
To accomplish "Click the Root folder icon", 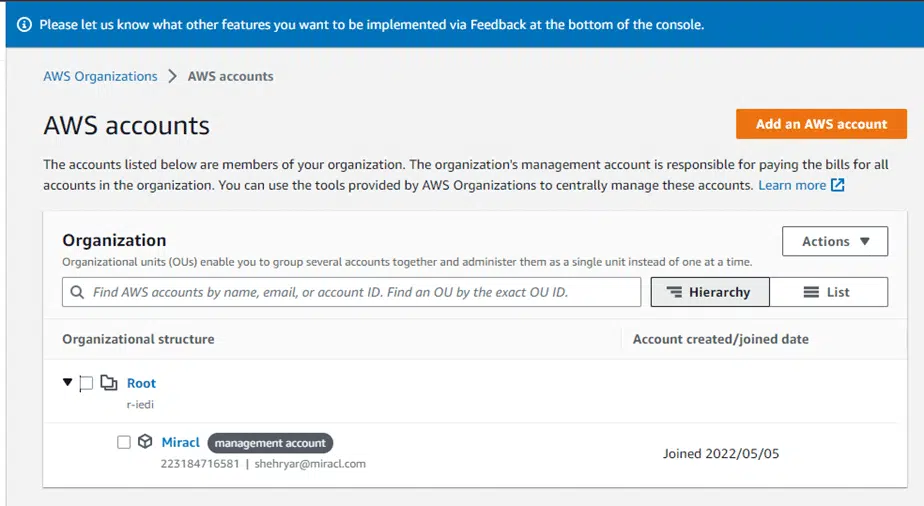I will click(x=108, y=383).
